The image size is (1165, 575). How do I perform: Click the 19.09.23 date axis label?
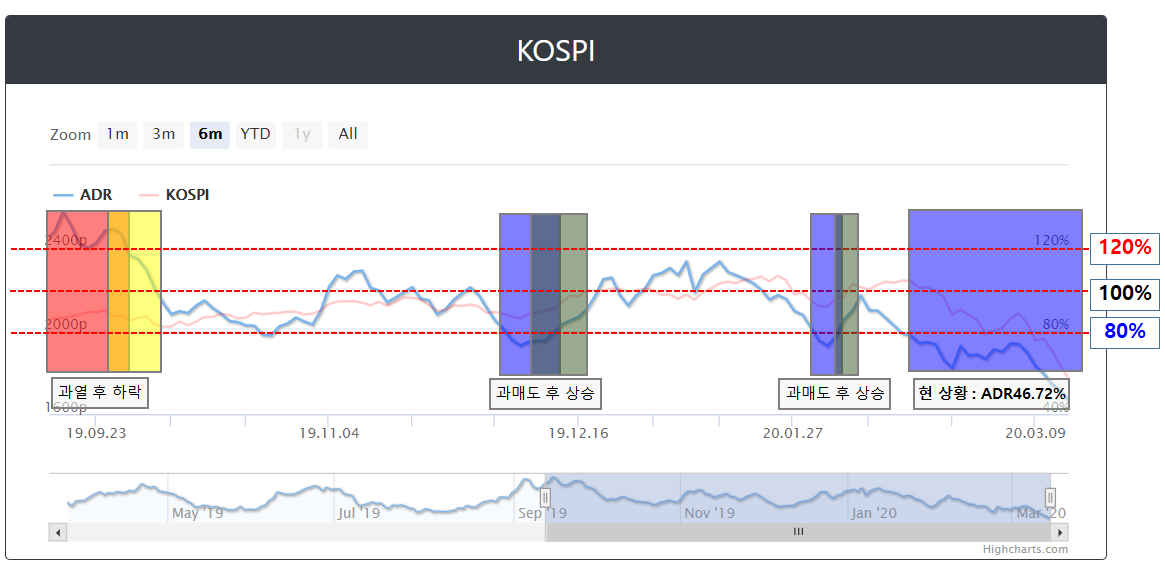click(96, 433)
